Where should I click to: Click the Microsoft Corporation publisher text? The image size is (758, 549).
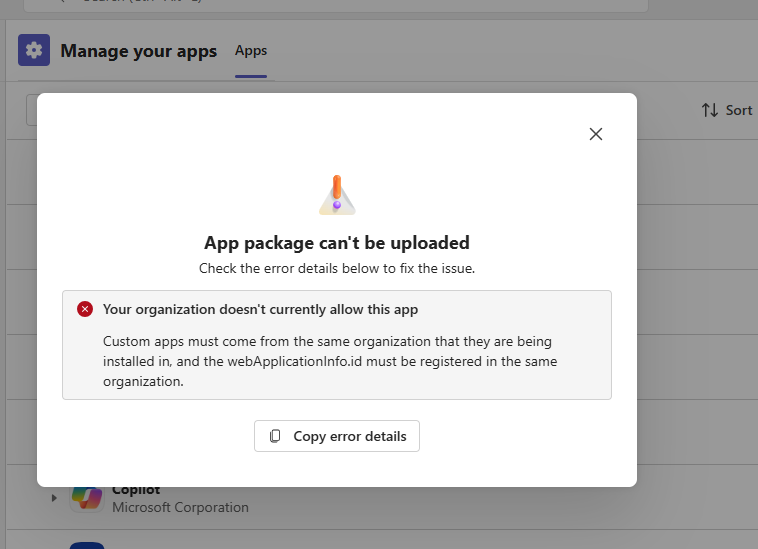pos(180,507)
